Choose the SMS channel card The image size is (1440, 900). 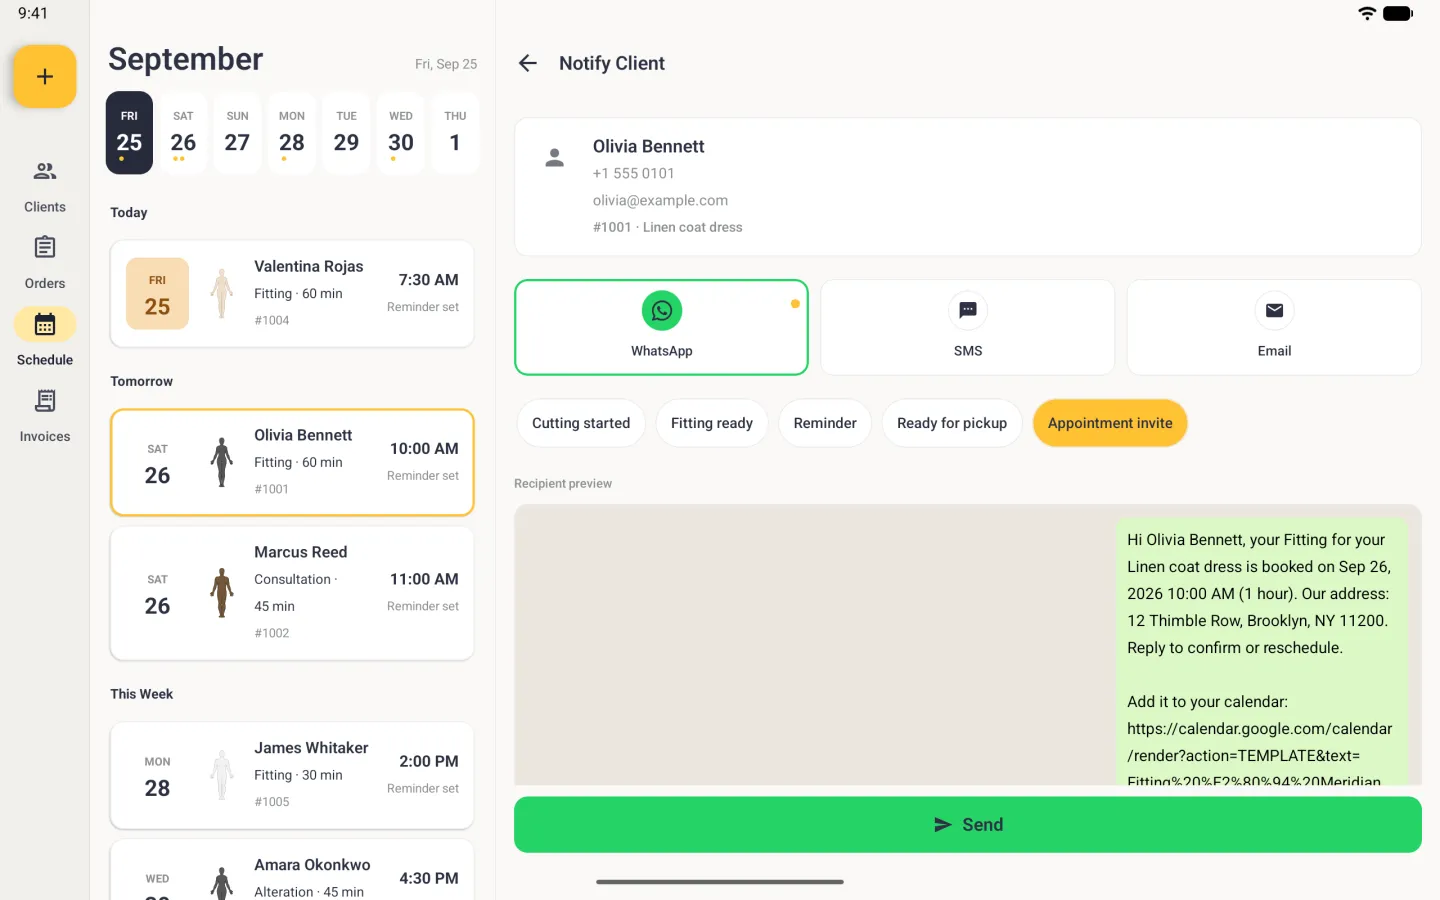968,327
